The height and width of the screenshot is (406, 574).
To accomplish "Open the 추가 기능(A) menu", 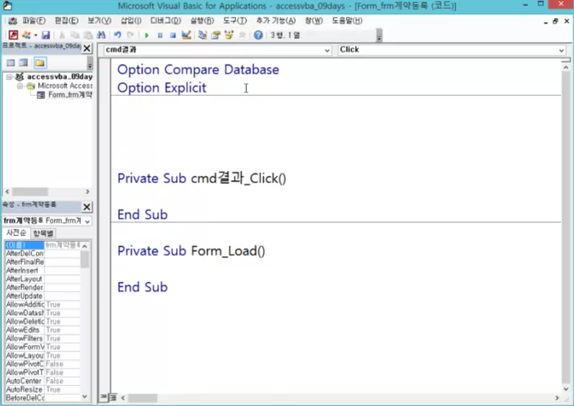I will (x=276, y=21).
